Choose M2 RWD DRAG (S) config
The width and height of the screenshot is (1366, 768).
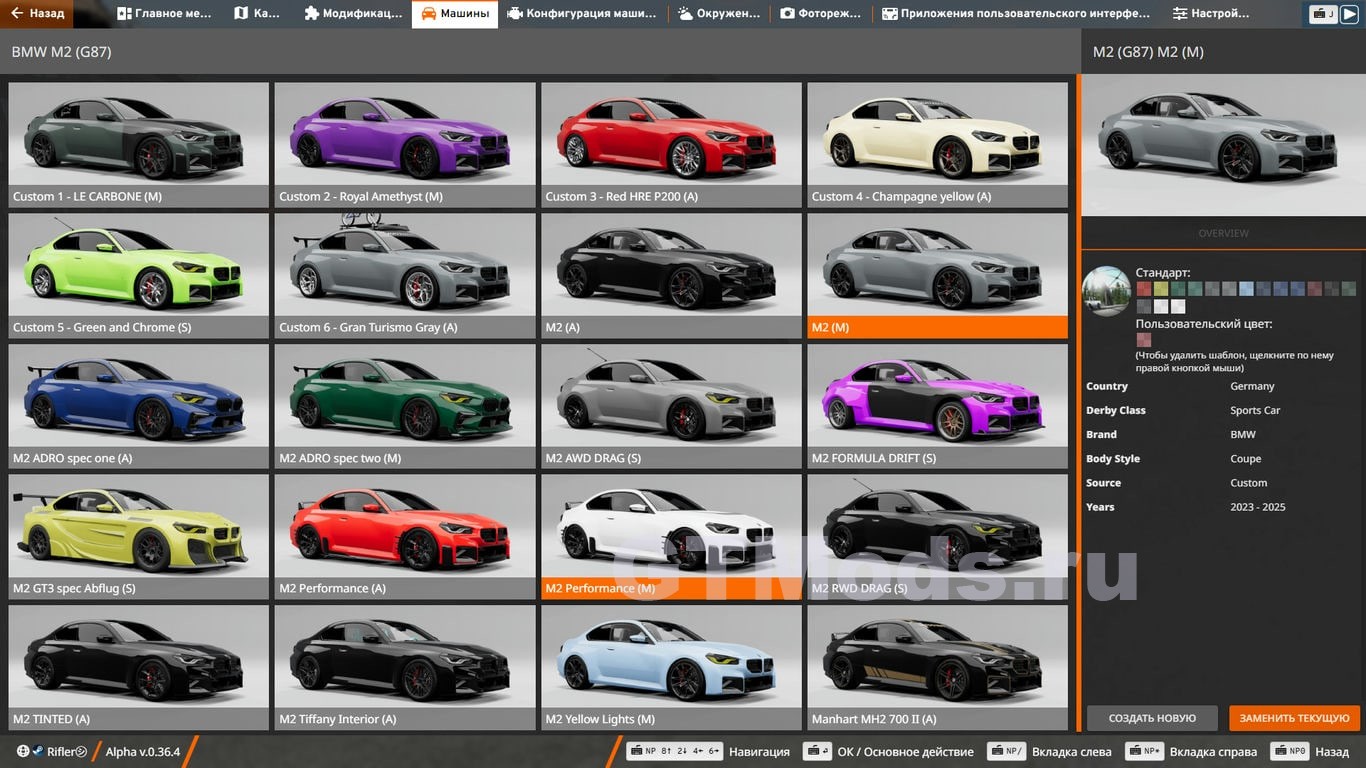pyautogui.click(x=937, y=536)
